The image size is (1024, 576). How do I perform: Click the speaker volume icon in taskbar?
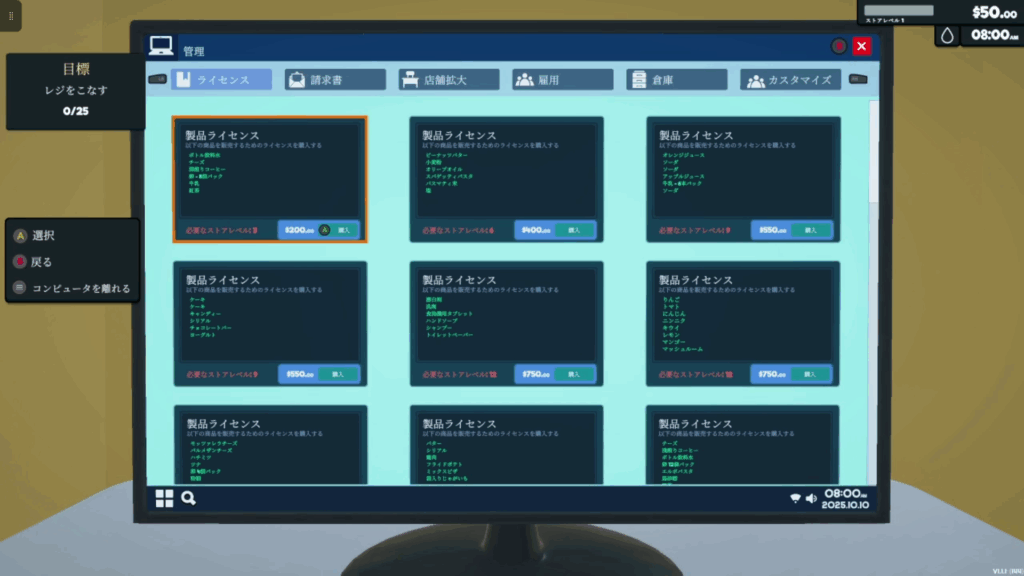coord(811,498)
